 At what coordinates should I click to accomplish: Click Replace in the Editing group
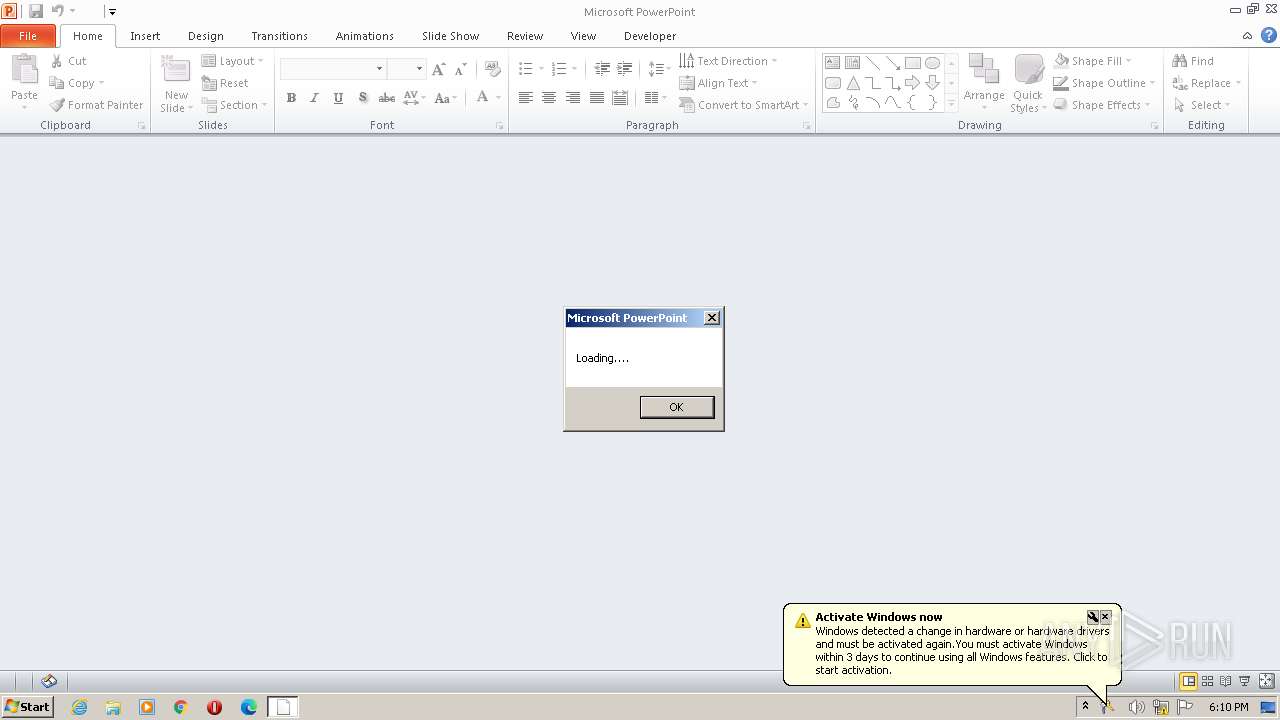click(1207, 83)
